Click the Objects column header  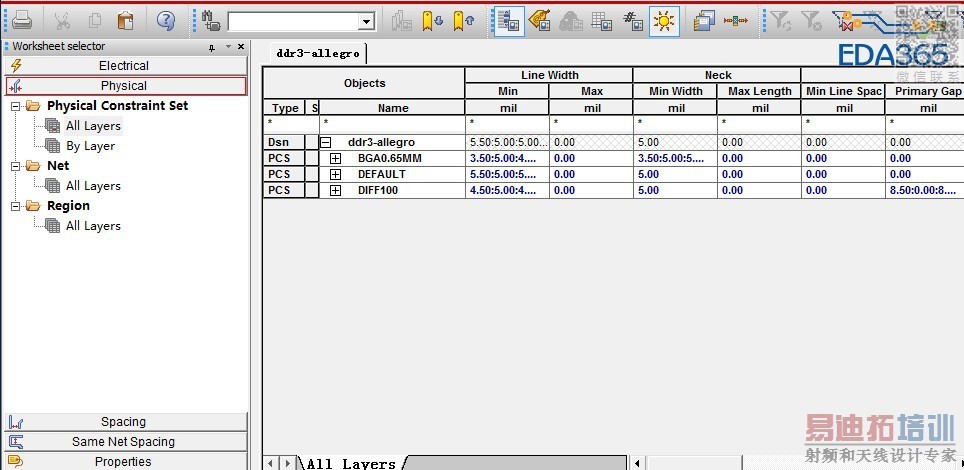coord(365,83)
